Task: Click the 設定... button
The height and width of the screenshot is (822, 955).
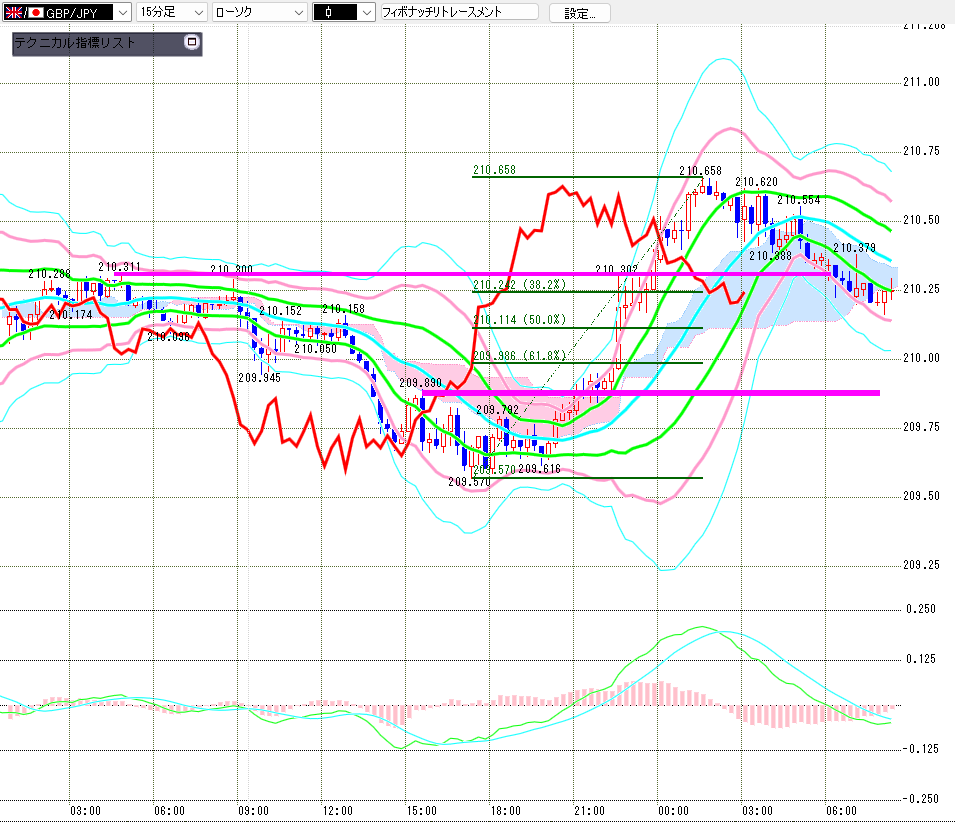Action: coord(579,13)
